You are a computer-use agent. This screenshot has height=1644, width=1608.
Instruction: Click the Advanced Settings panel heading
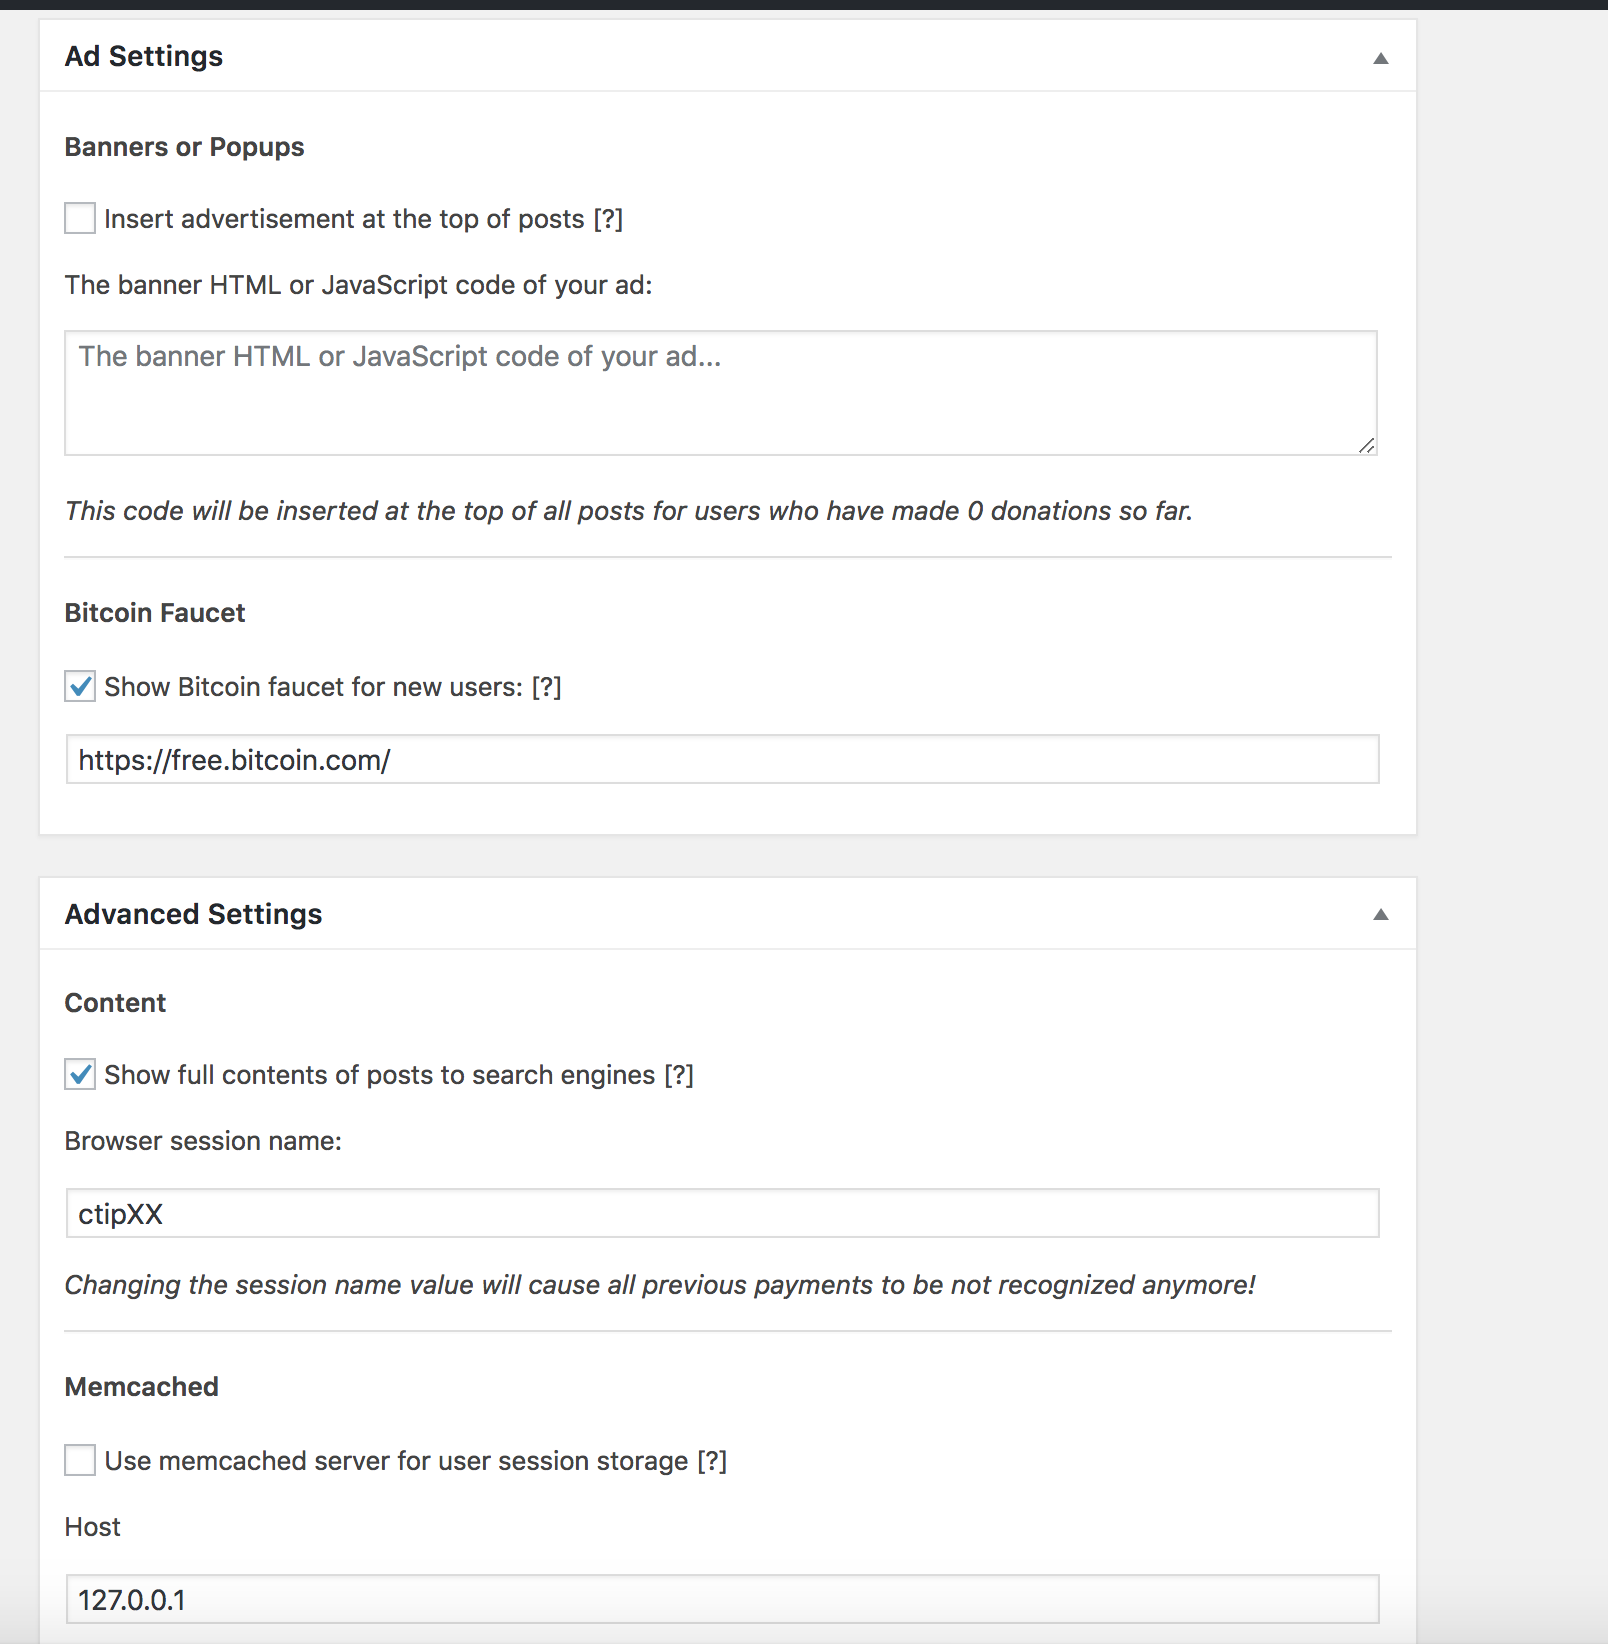click(x=193, y=914)
